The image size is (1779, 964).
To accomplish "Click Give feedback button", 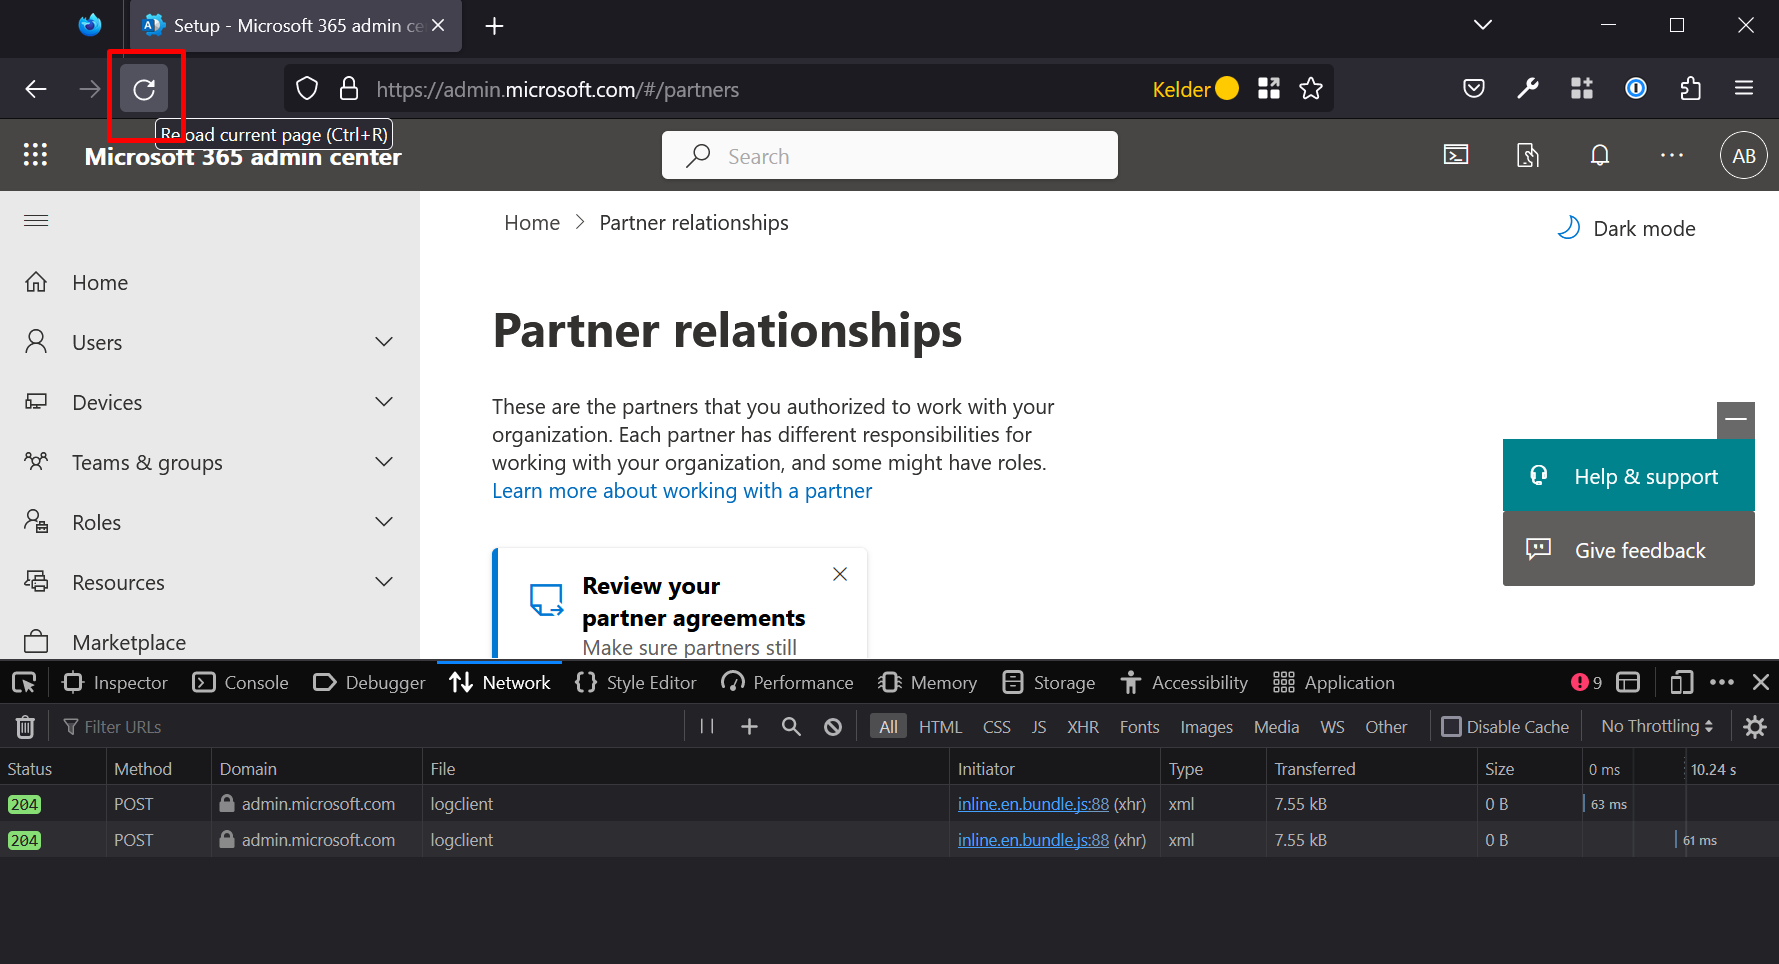I will coord(1629,550).
